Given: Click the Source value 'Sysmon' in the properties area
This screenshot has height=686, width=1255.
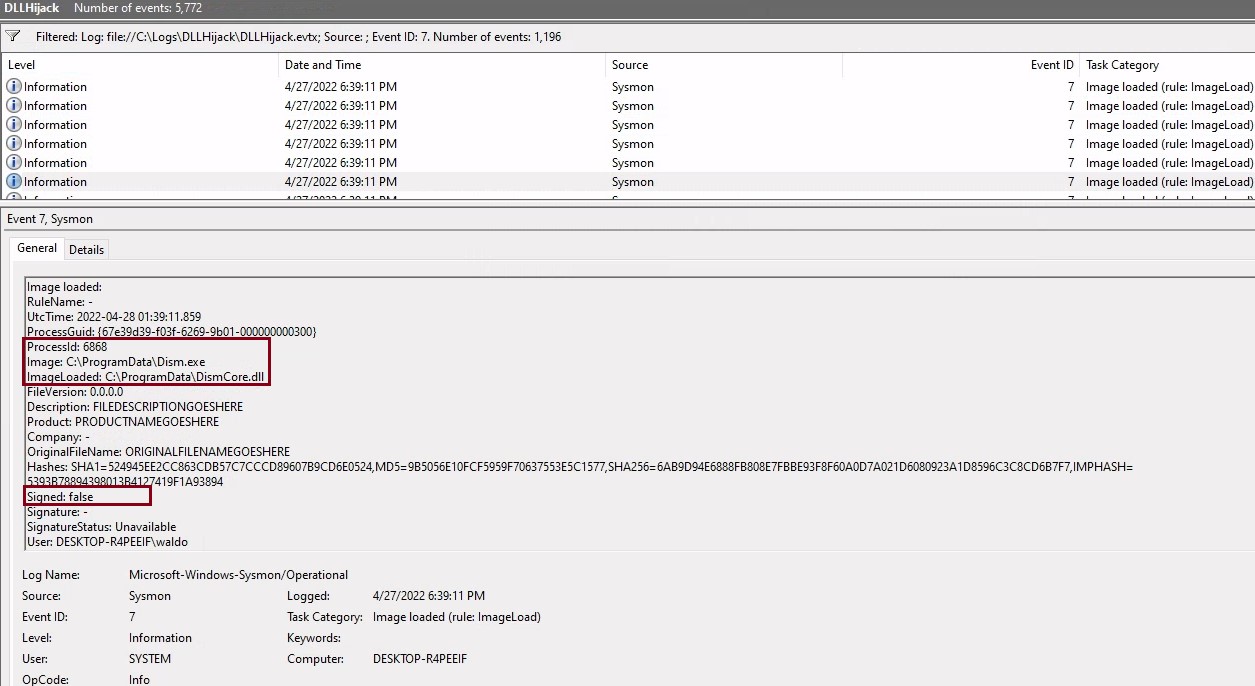Looking at the screenshot, I should pyautogui.click(x=150, y=596).
